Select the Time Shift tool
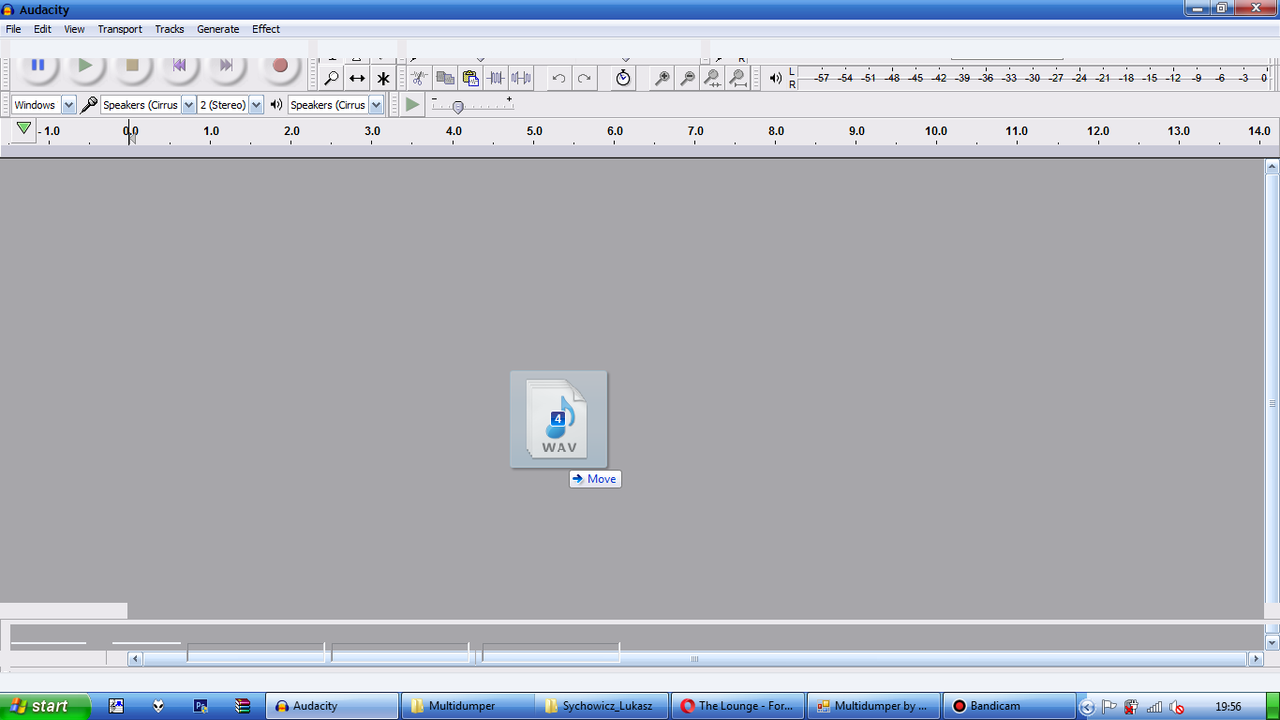 click(357, 78)
